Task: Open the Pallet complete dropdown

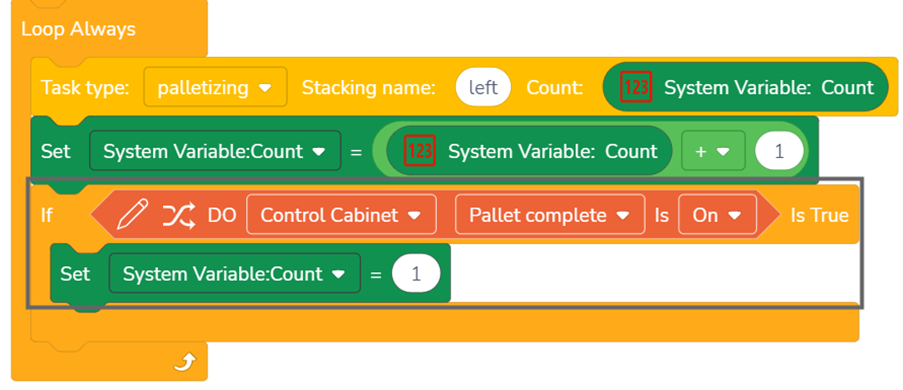Action: (x=550, y=215)
